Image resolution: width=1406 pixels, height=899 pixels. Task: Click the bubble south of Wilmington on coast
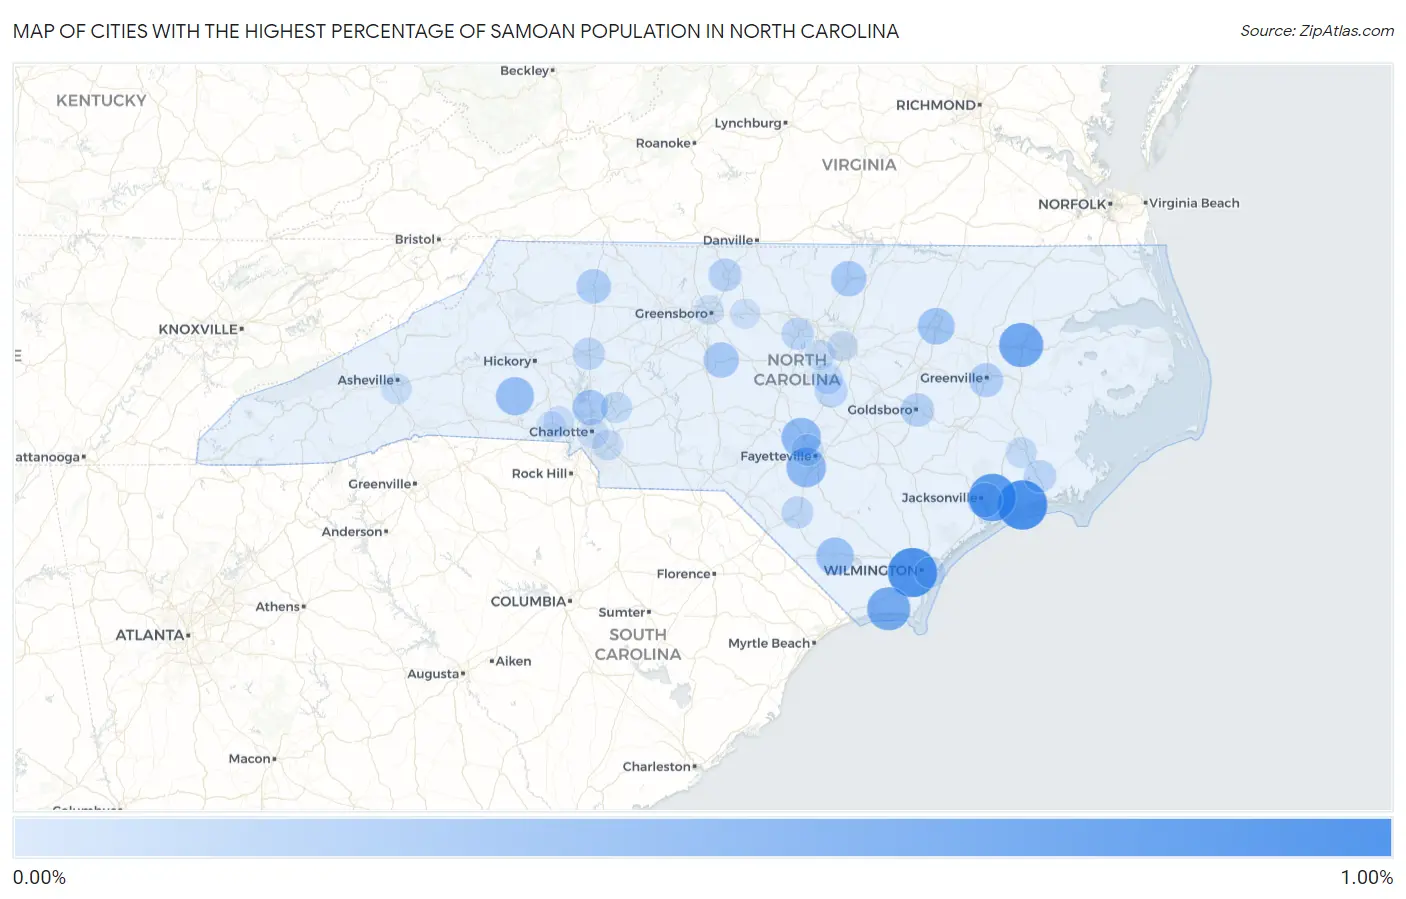[x=888, y=608]
